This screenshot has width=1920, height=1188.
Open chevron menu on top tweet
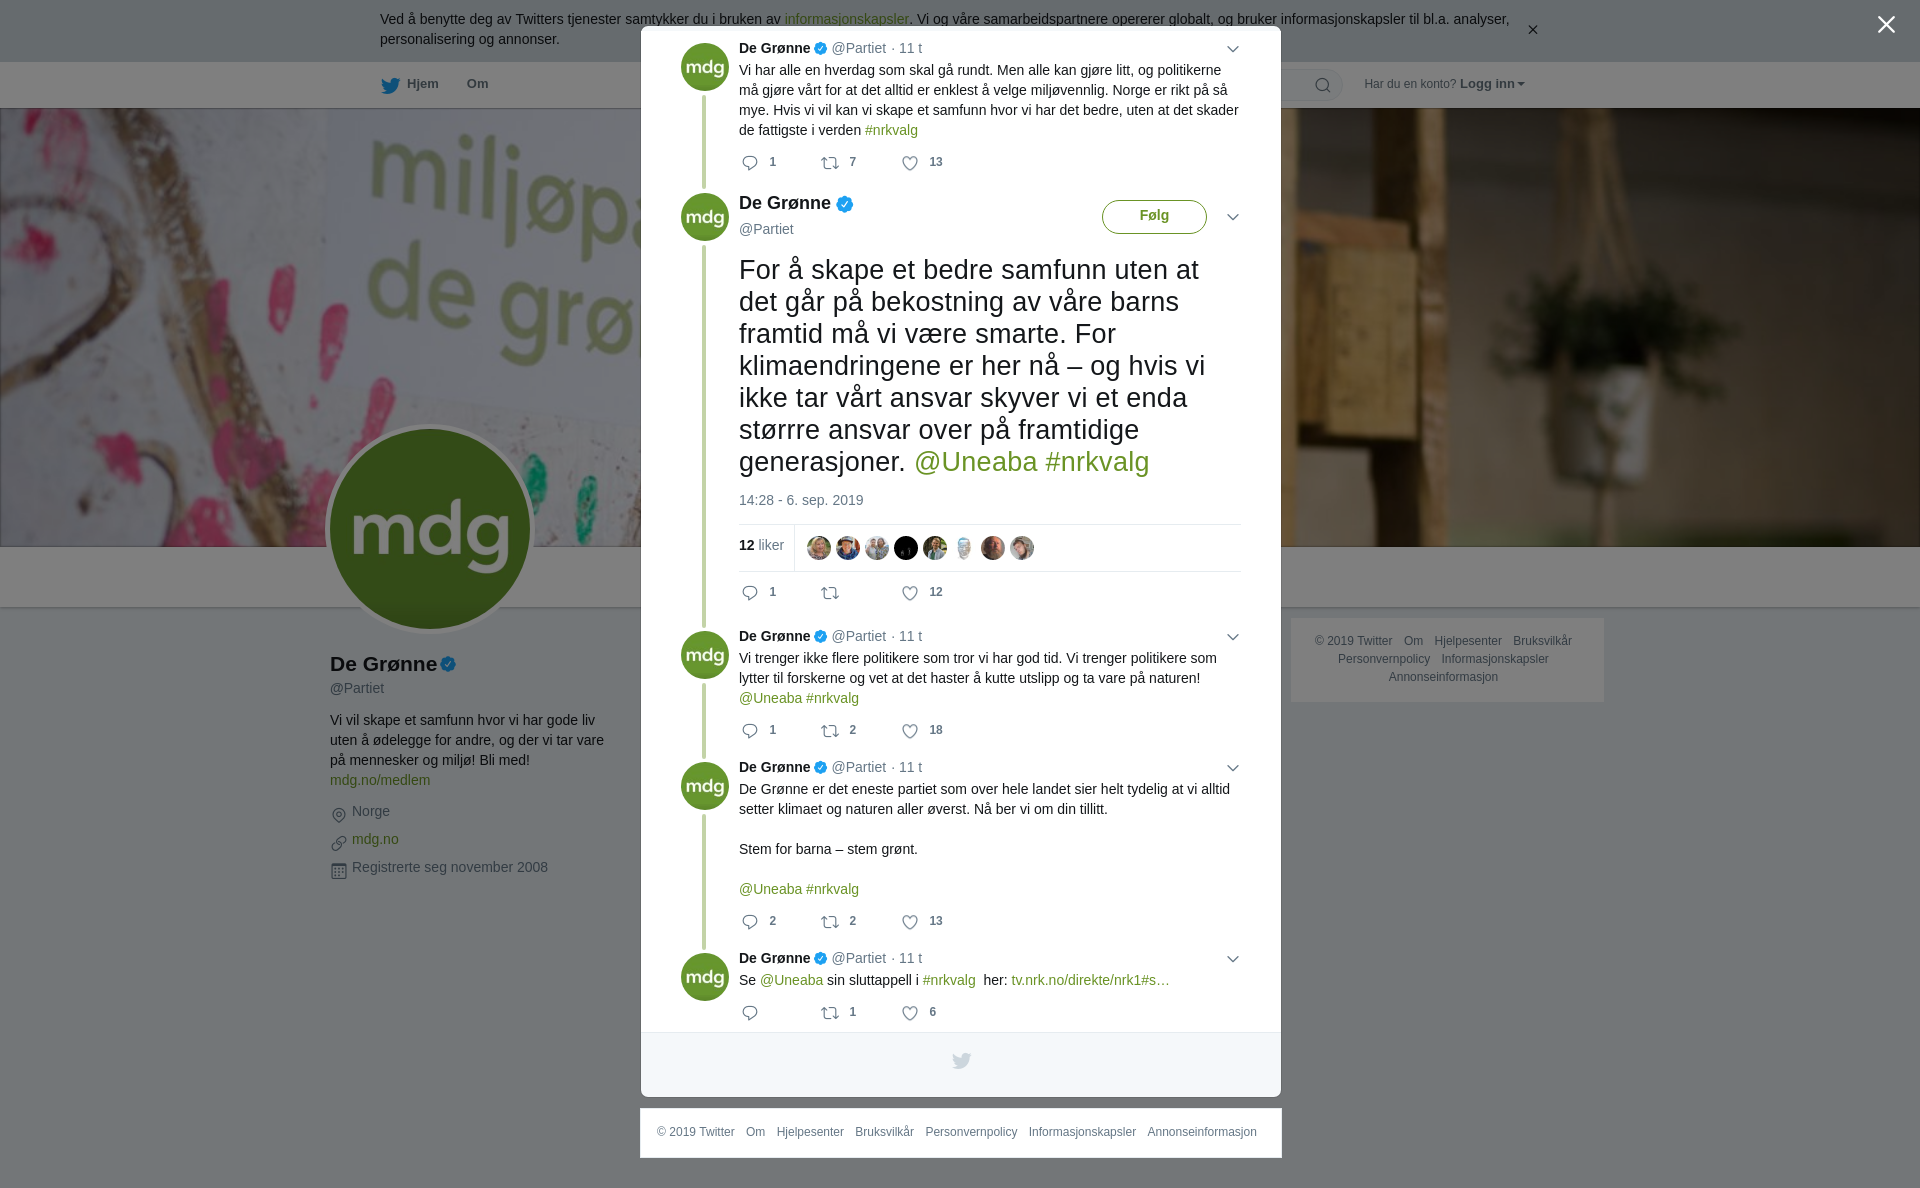pos(1232,49)
